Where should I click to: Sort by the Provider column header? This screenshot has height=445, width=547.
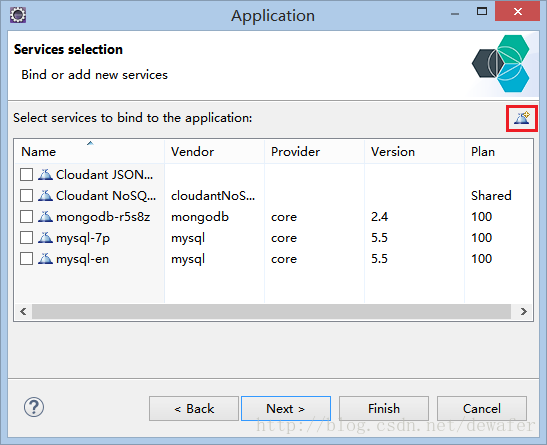tap(314, 152)
